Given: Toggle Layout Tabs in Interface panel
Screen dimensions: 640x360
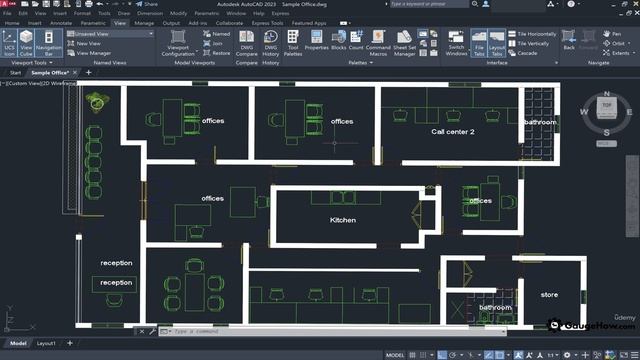Looking at the screenshot, I should [496, 43].
